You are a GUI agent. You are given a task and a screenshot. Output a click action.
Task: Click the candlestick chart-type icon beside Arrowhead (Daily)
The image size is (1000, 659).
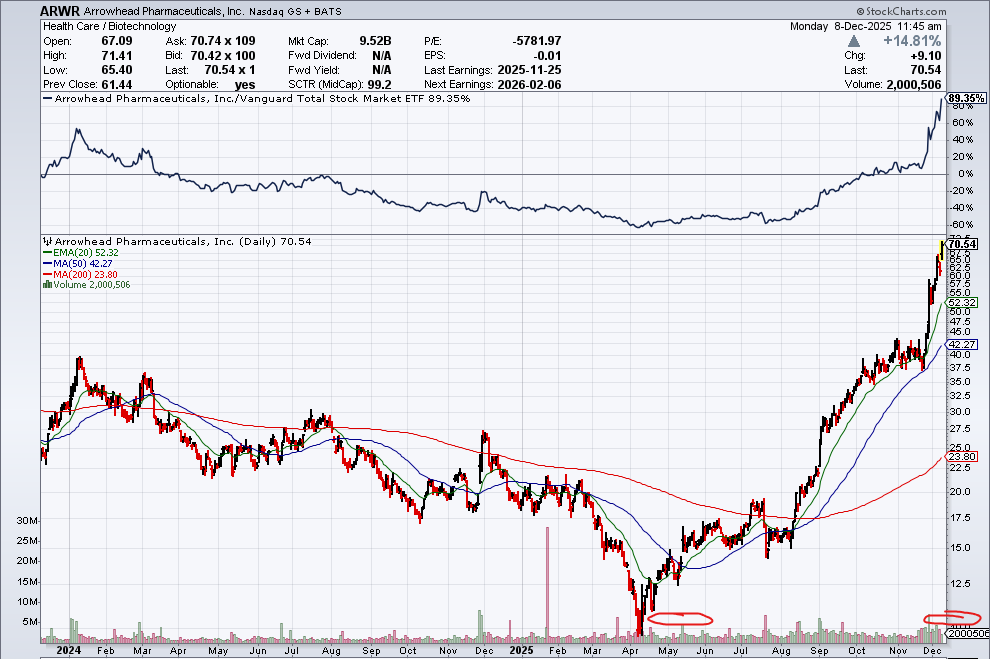click(48, 242)
